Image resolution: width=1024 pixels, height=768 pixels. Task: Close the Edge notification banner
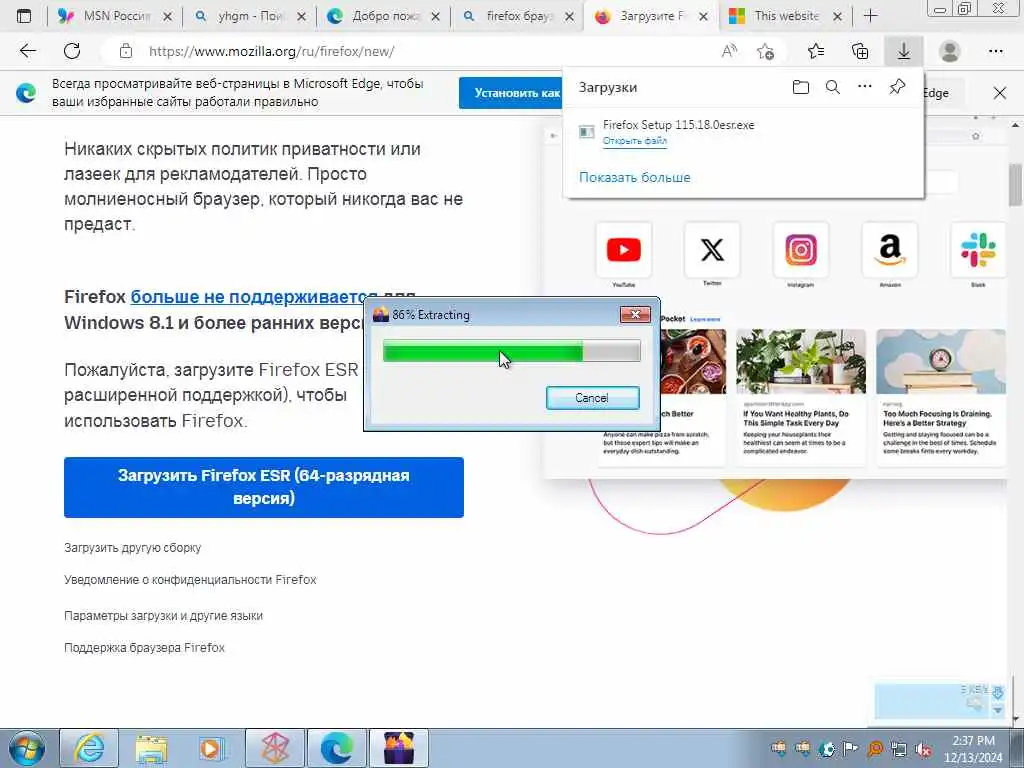coord(1000,93)
